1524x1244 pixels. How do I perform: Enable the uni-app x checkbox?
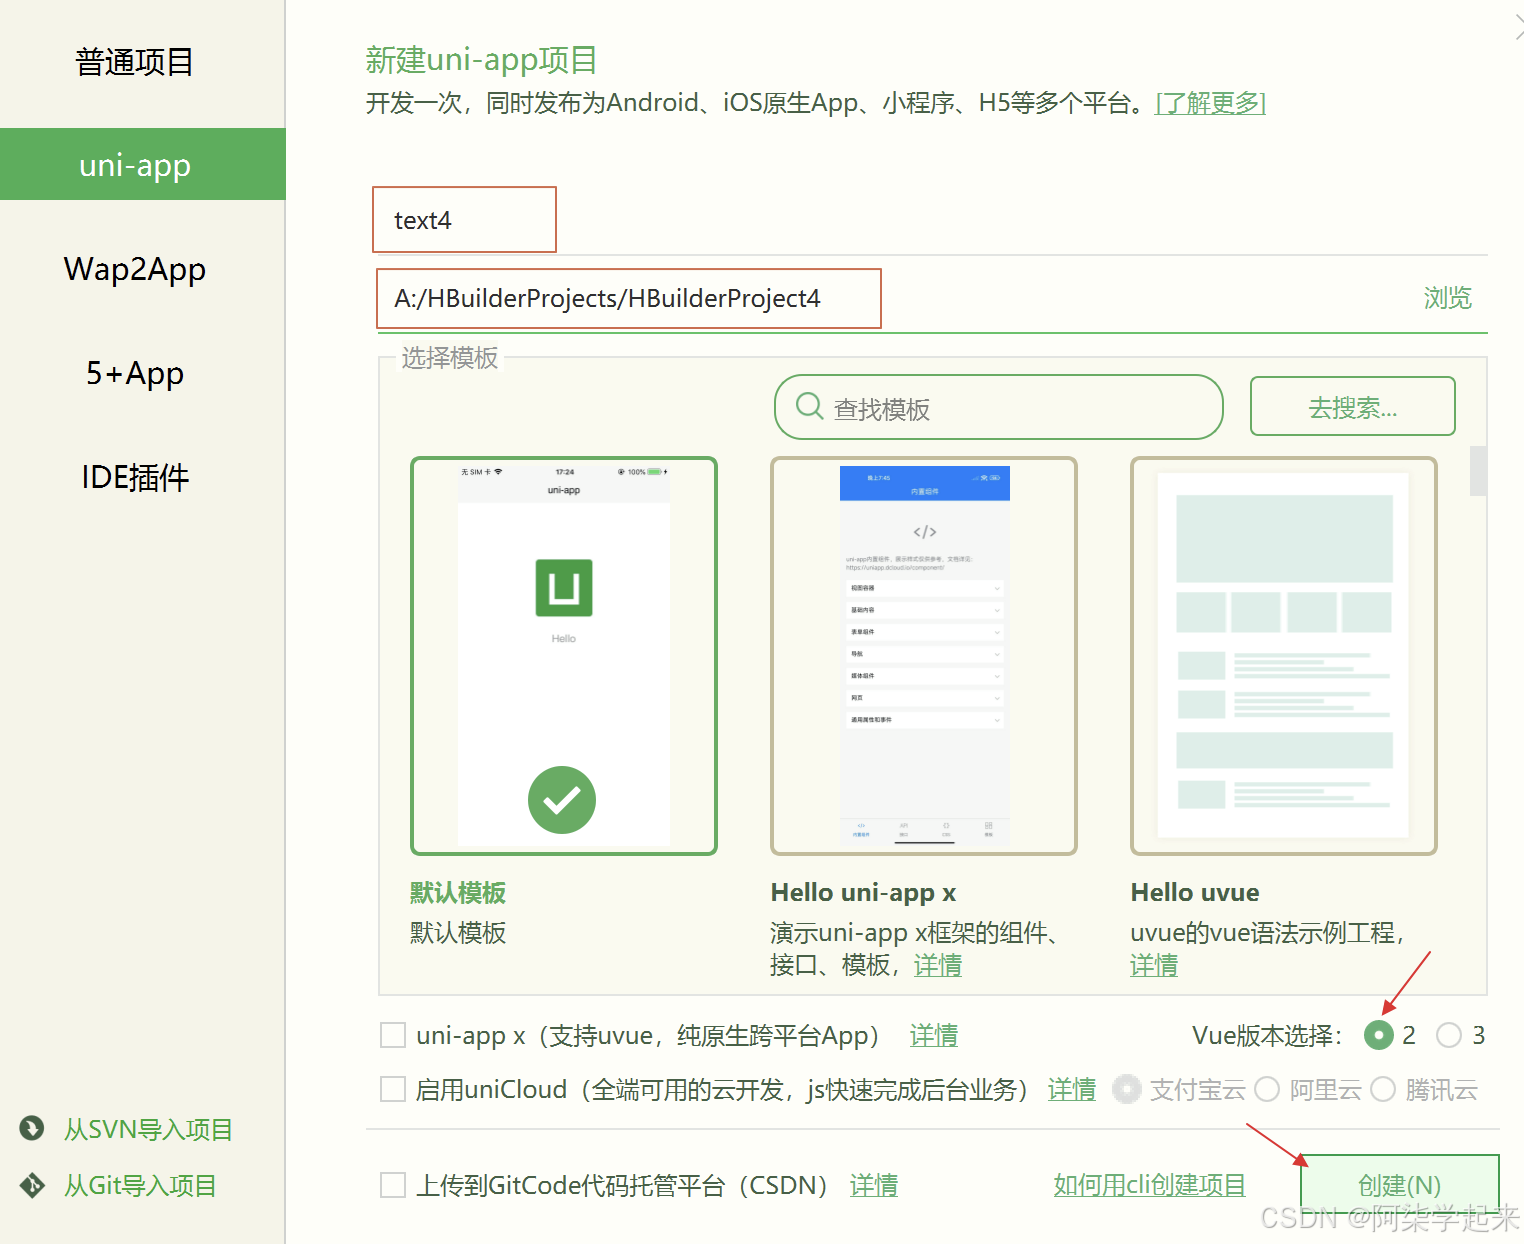pos(393,1035)
